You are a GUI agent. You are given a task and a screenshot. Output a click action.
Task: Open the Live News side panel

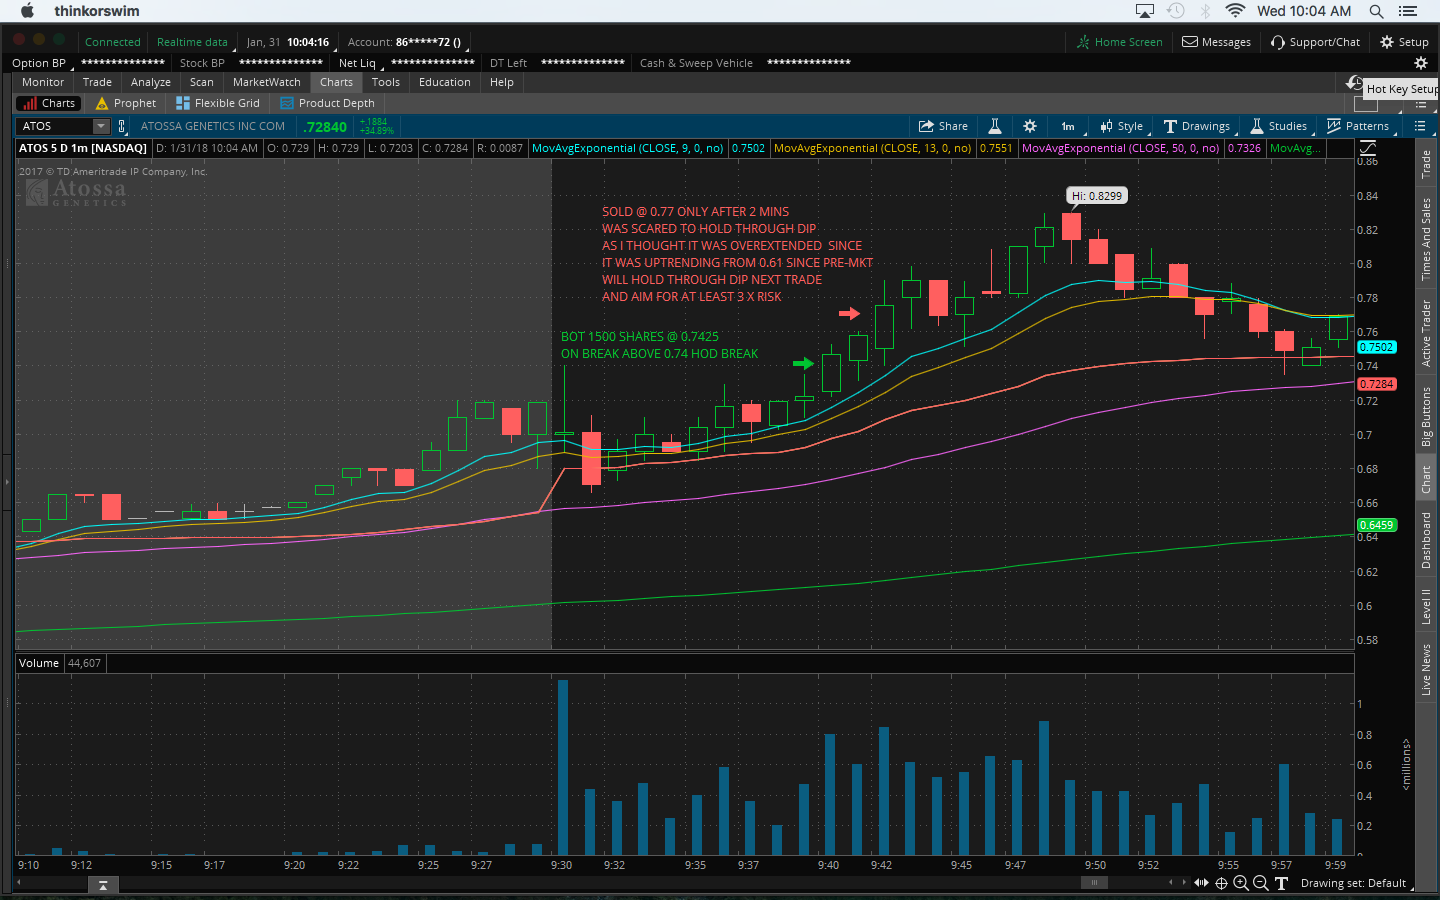1426,669
